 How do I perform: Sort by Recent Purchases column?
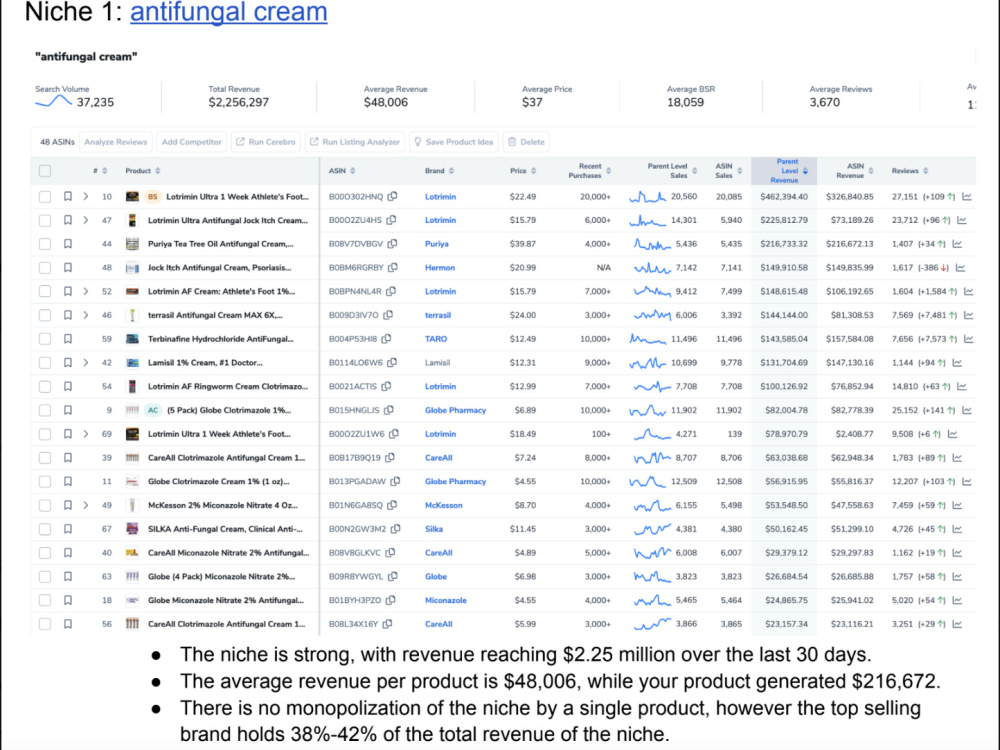point(590,171)
